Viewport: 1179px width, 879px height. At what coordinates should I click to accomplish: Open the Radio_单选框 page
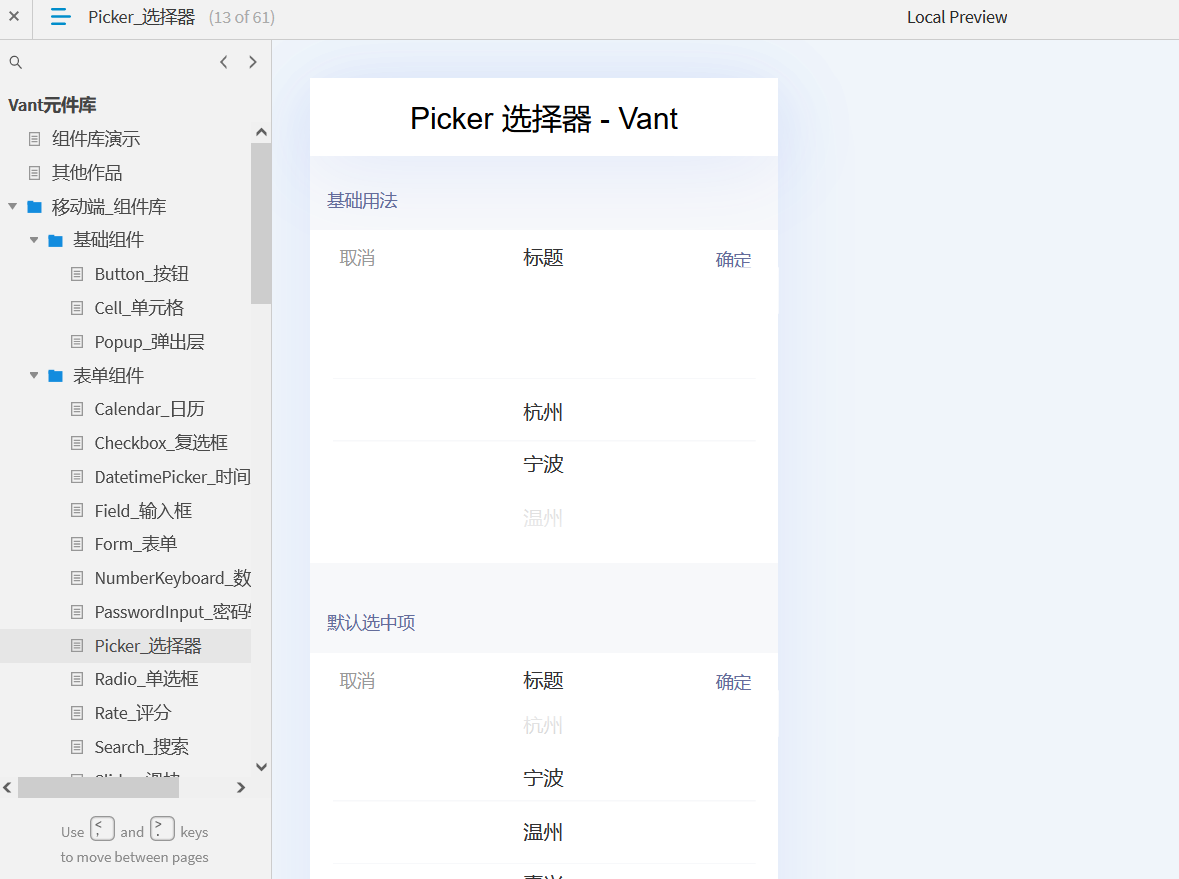point(147,680)
